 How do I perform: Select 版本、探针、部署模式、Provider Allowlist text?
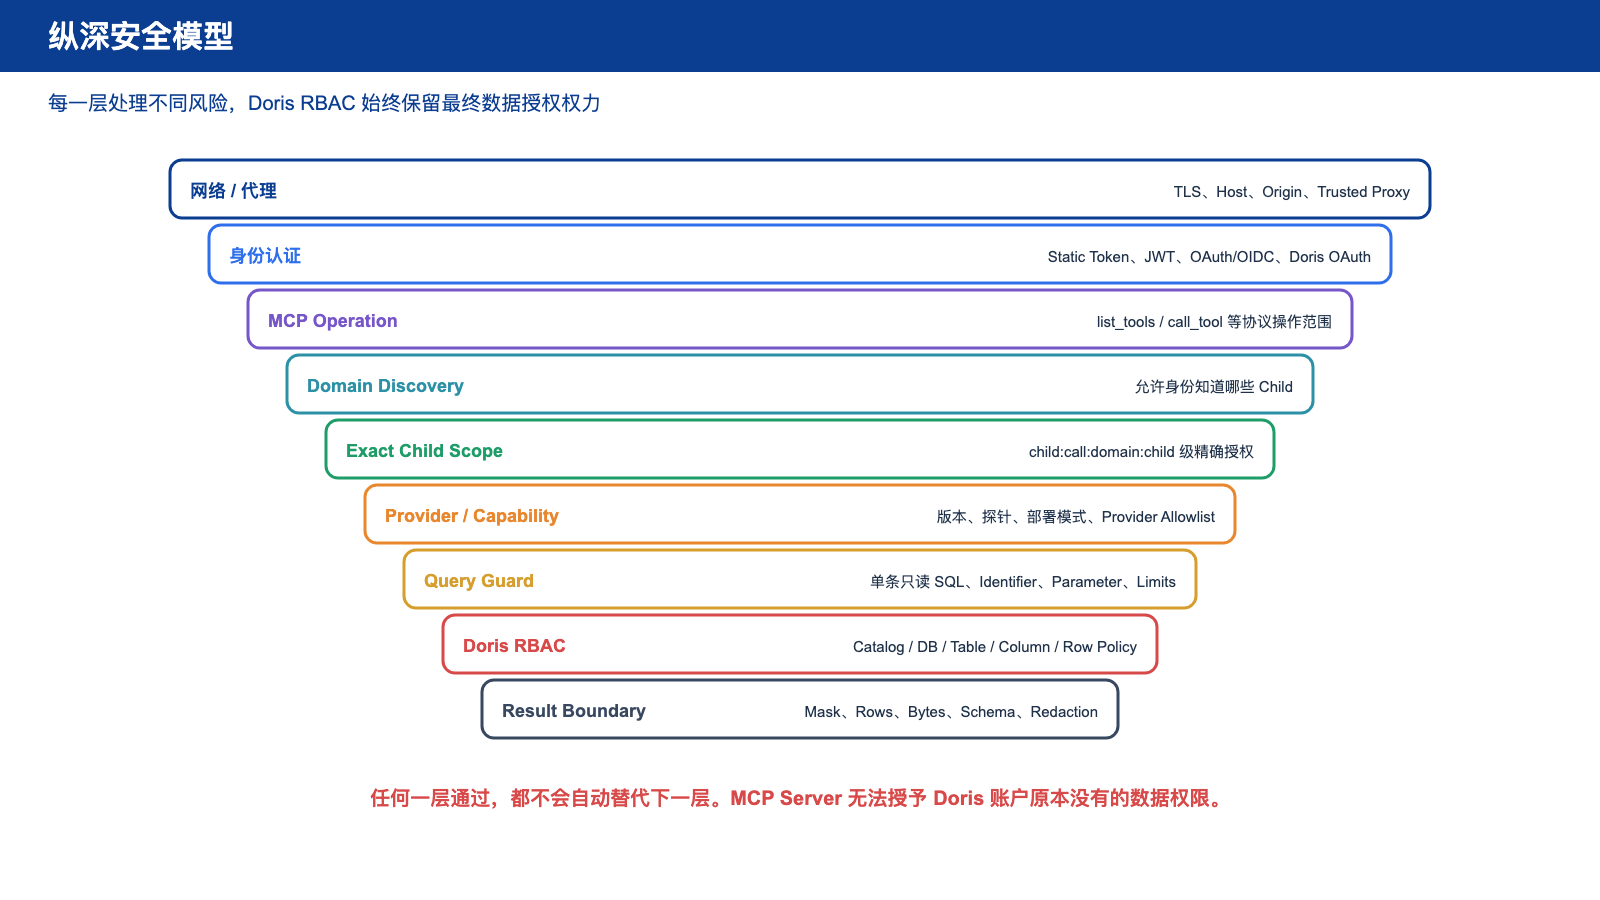1076,517
